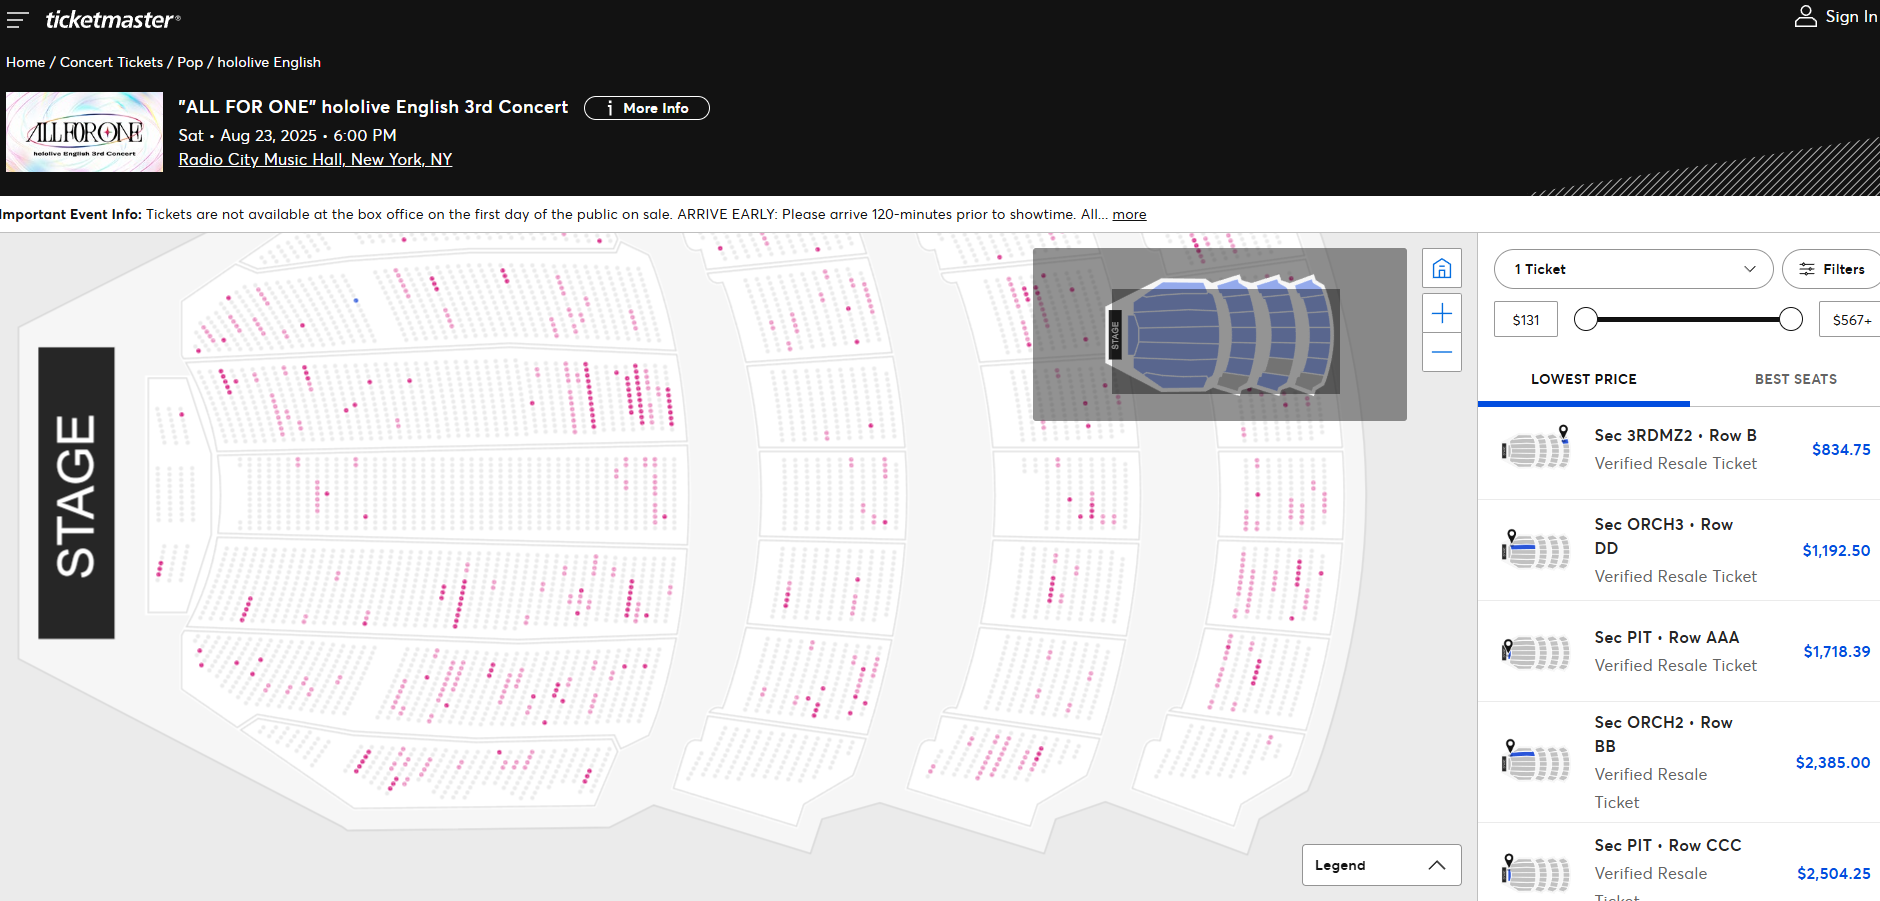
Task: View section thumbnail for Sec ORCH2 Row BB
Action: point(1537,762)
